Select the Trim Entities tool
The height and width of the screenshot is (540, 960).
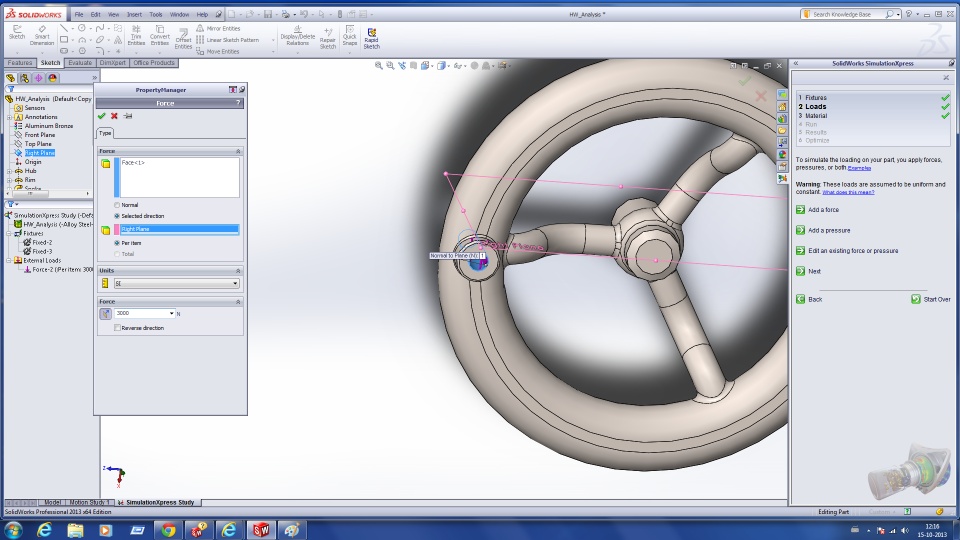(136, 36)
